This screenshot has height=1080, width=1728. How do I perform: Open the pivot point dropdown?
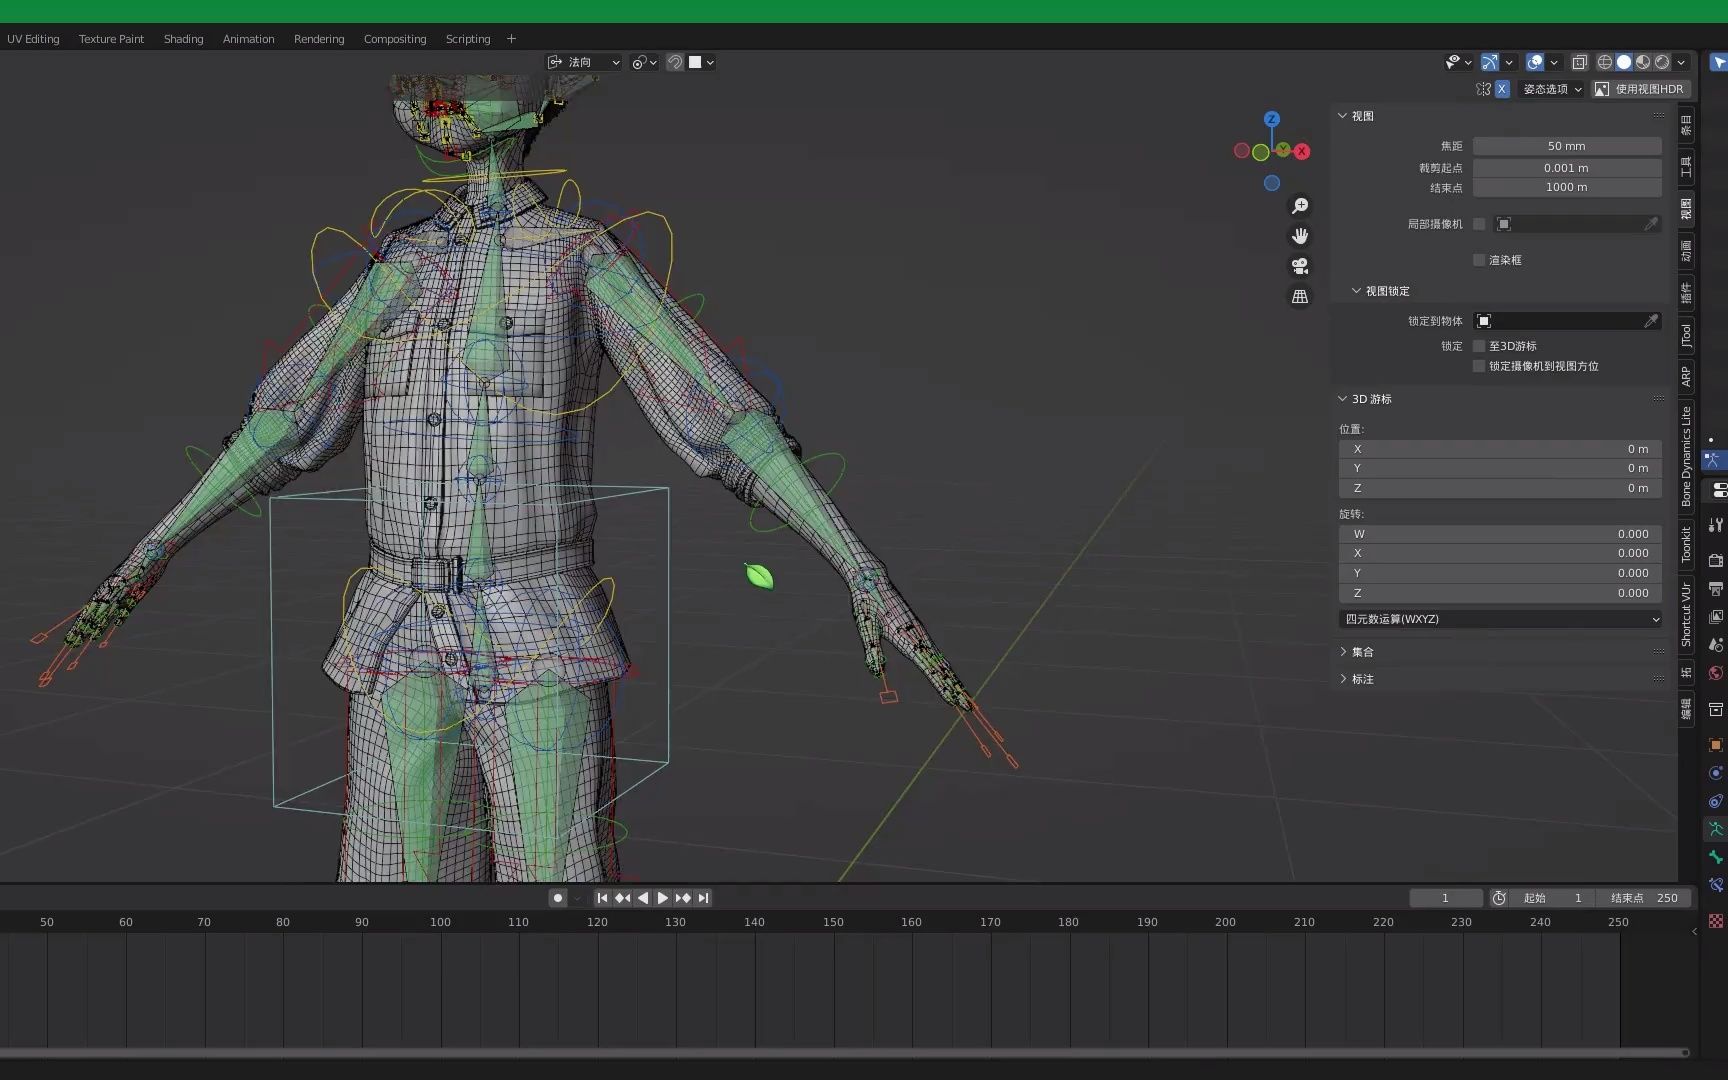[644, 62]
